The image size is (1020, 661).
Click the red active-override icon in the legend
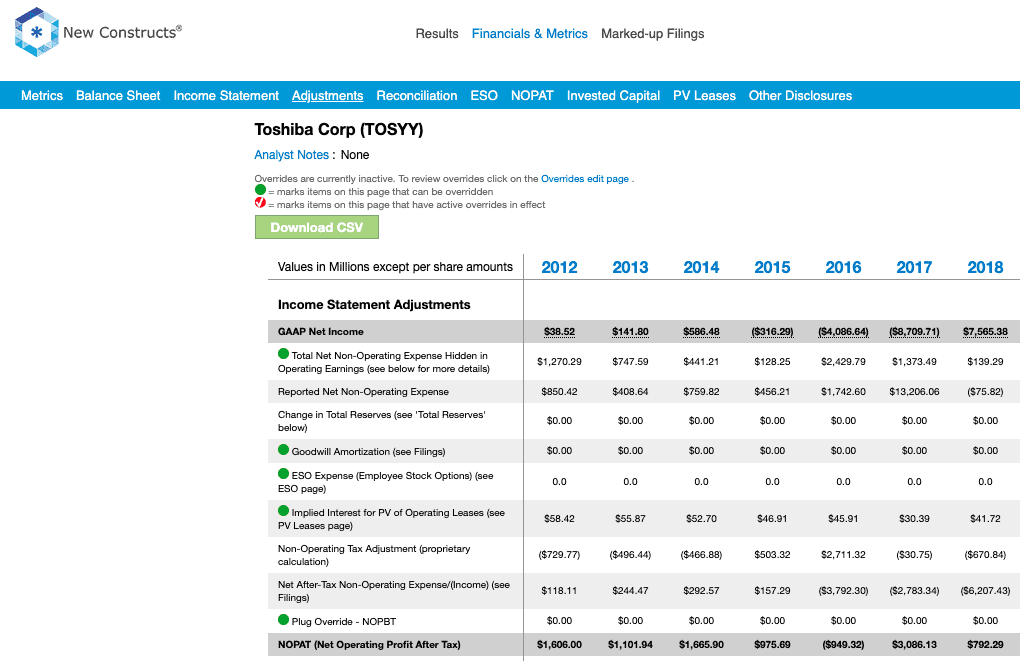point(260,203)
